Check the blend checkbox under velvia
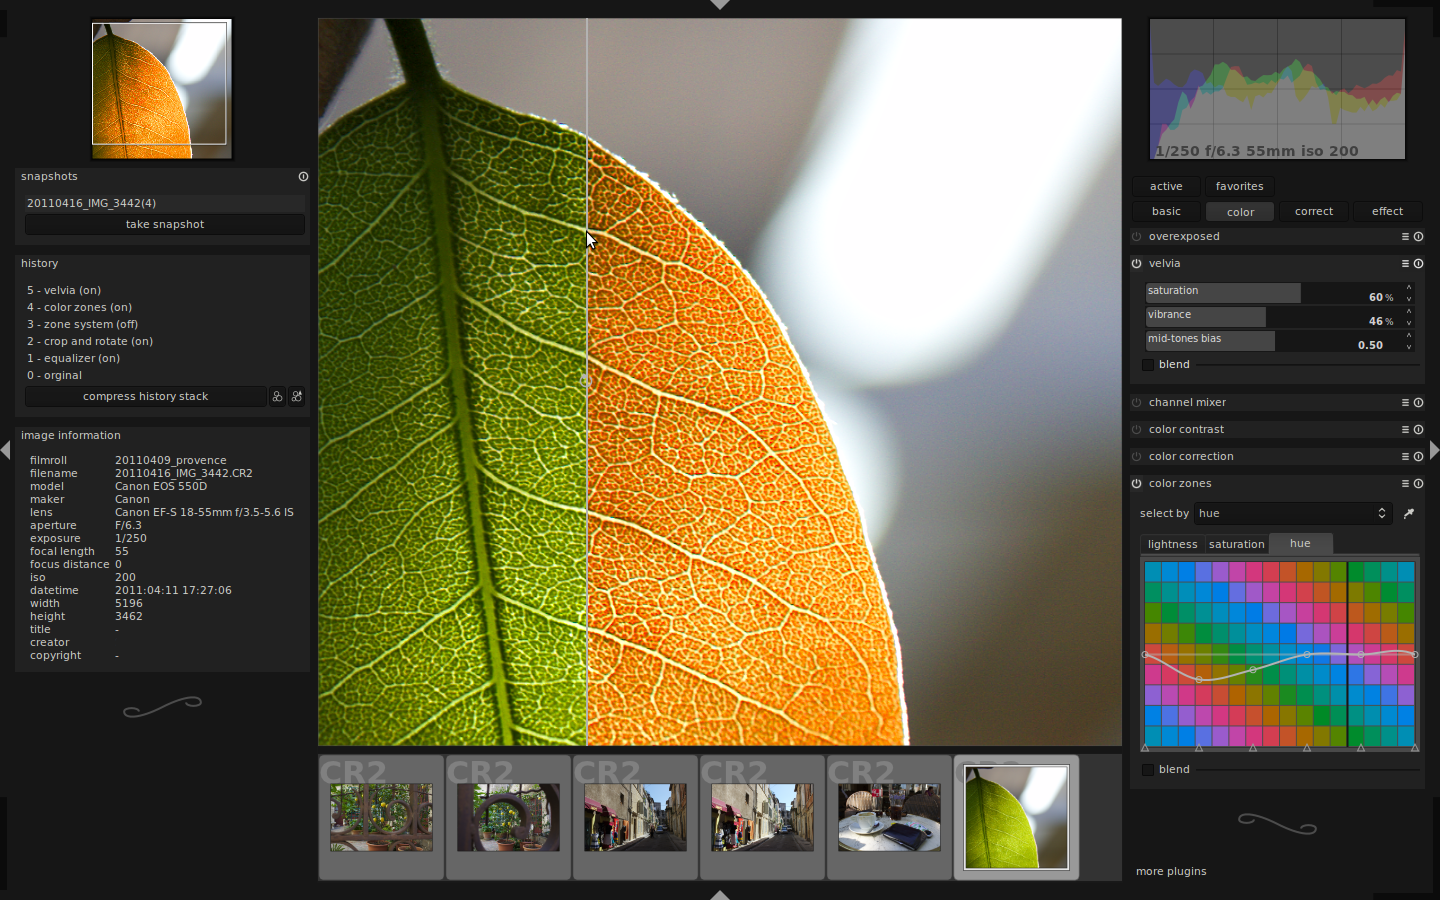1440x900 pixels. (x=1148, y=364)
